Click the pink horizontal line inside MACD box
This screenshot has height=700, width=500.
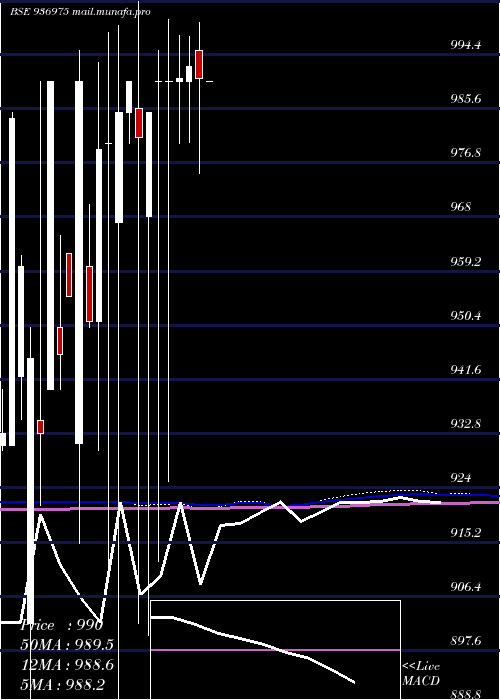click(x=275, y=650)
